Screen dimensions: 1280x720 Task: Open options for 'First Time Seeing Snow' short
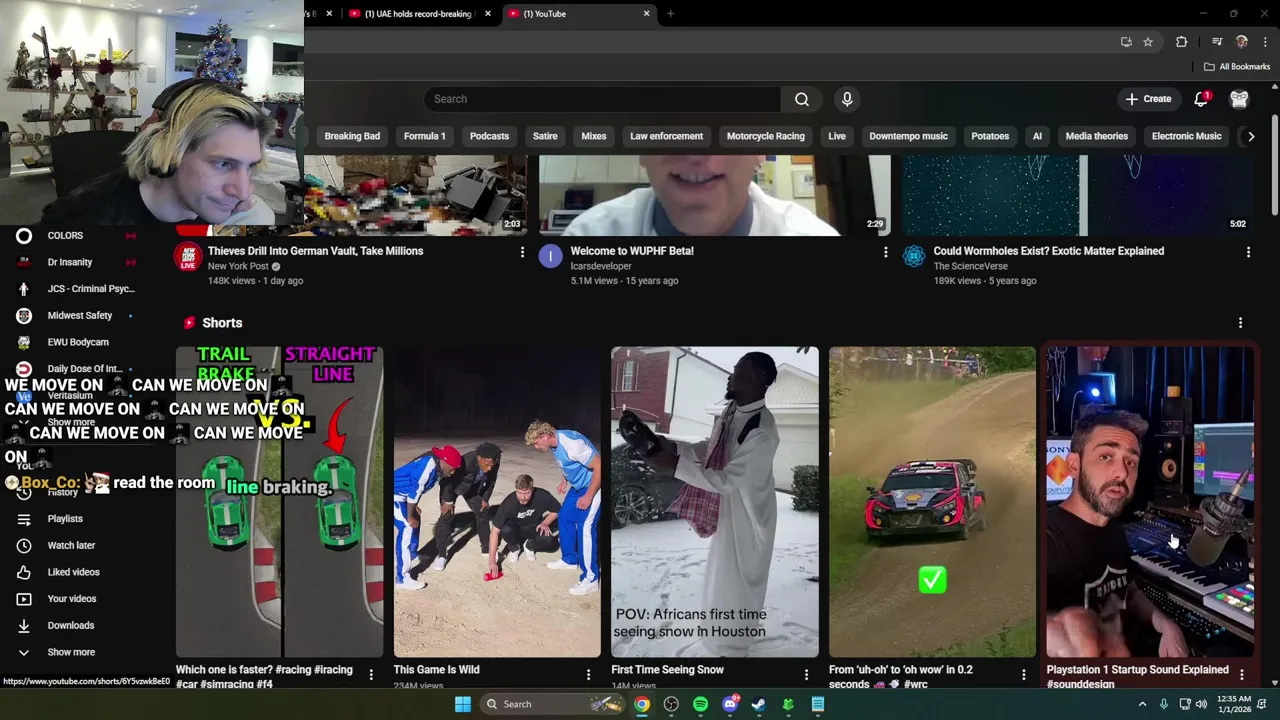[806, 675]
